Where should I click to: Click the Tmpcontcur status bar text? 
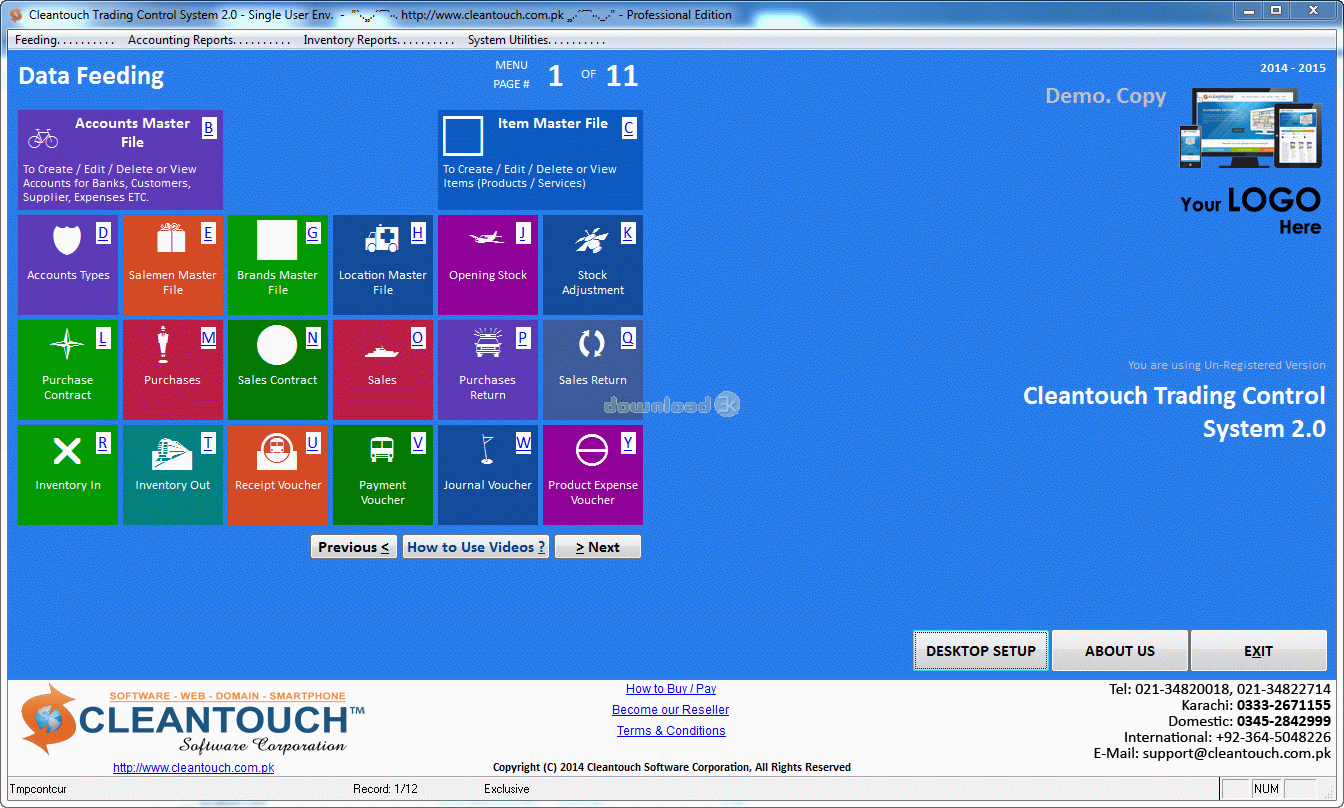[x=38, y=789]
